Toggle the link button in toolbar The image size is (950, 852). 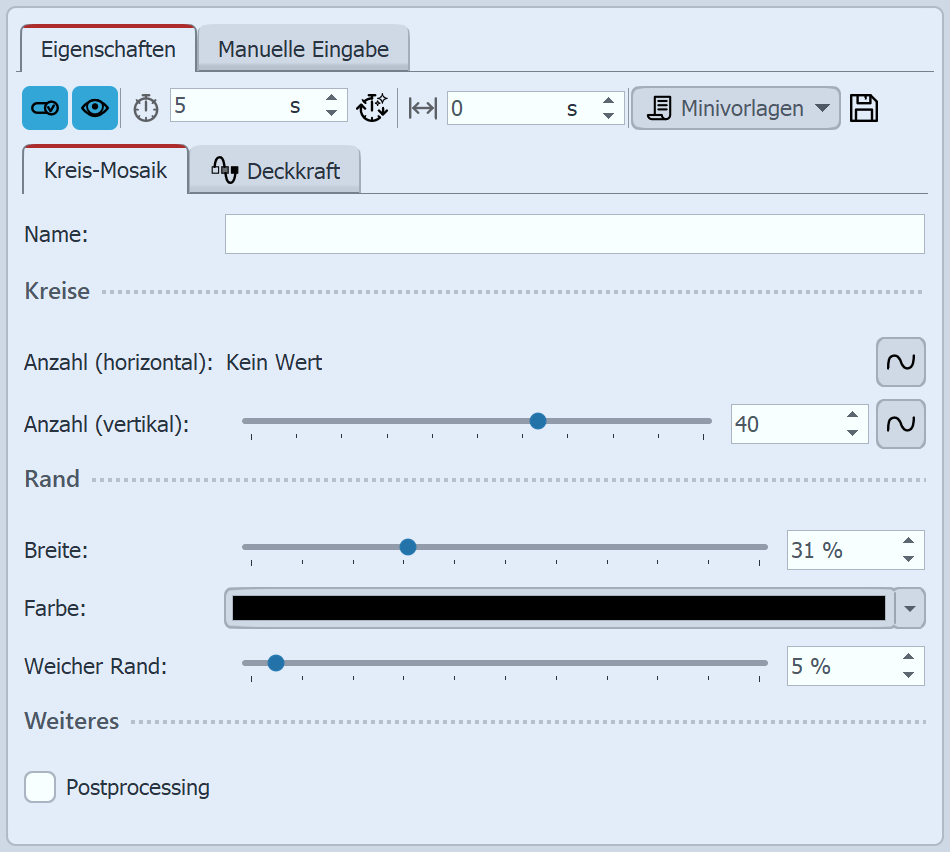tap(45, 108)
